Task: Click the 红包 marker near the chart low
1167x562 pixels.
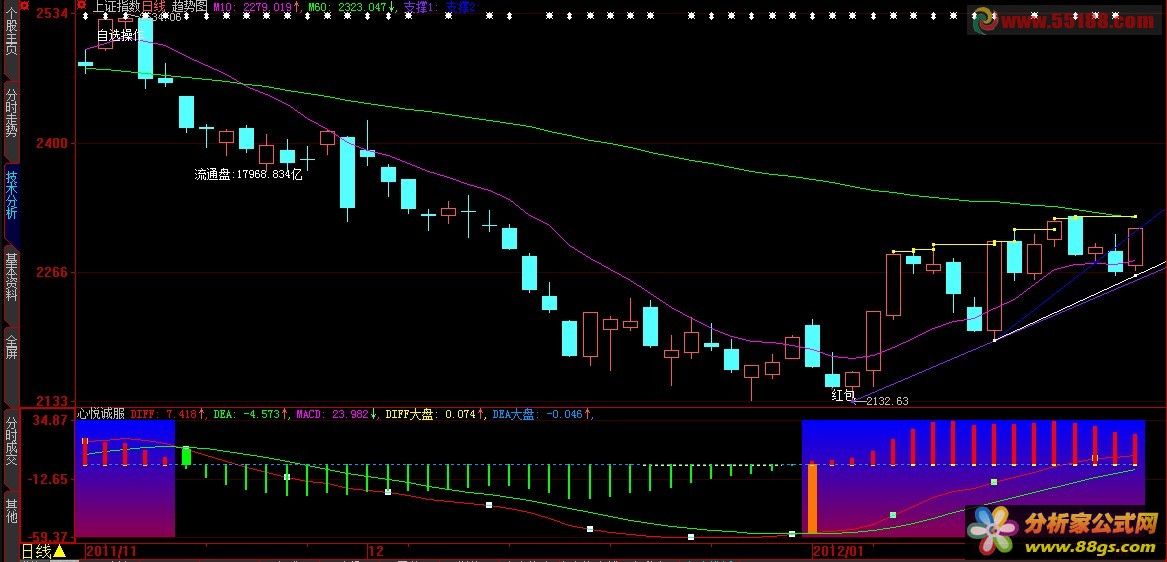Action: [x=843, y=395]
